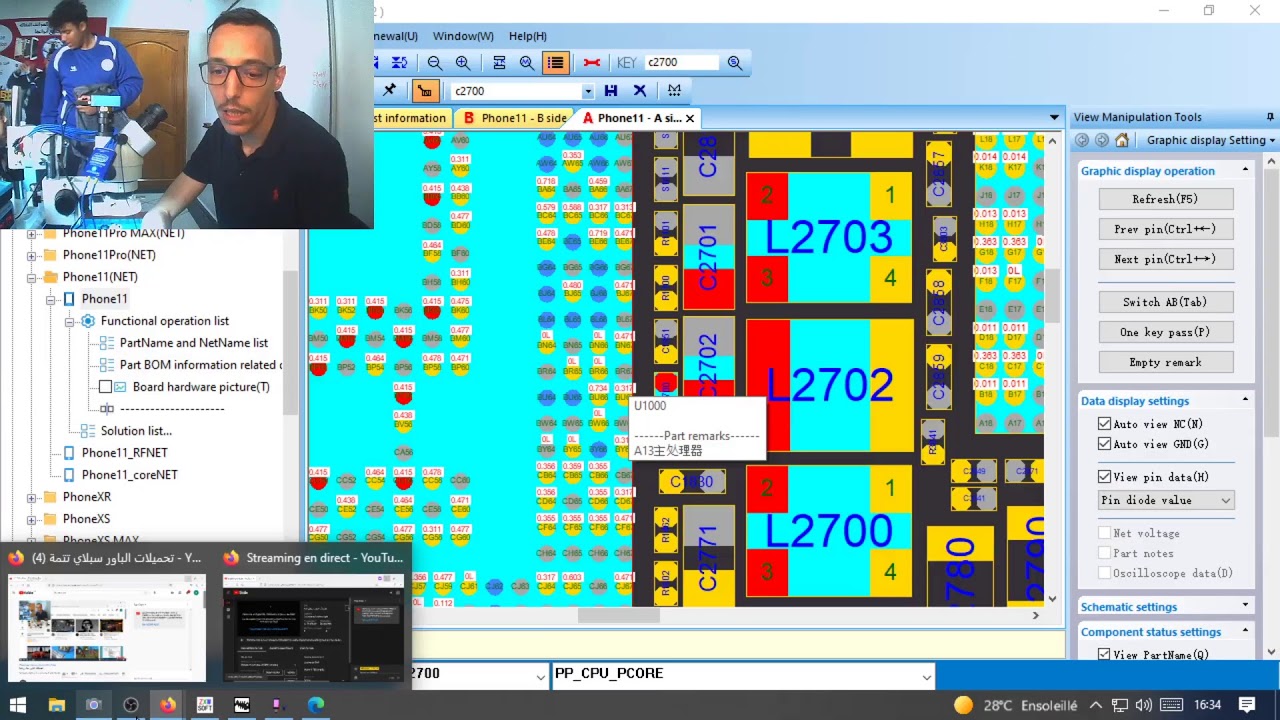1280x720 pixels.
Task: Toggle View PartName(Q) checkbox
Action: pyautogui.click(x=1104, y=655)
